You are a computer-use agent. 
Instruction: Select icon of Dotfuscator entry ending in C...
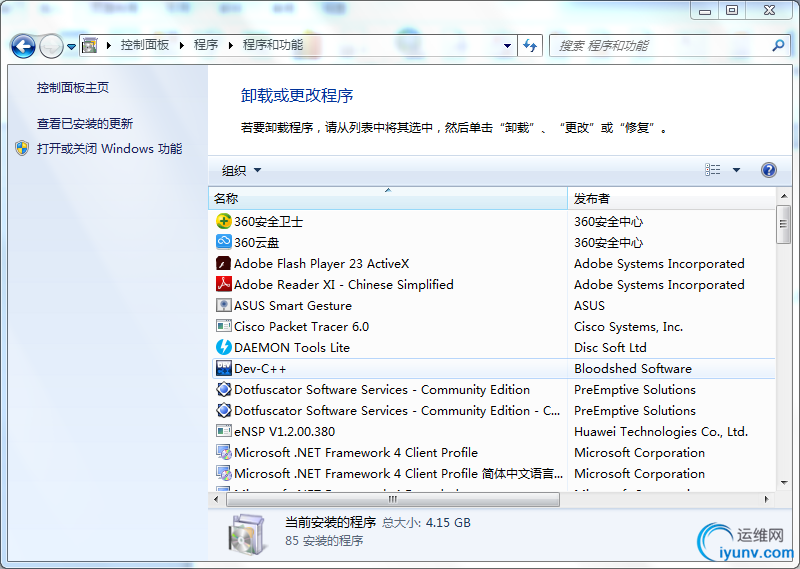[223, 410]
